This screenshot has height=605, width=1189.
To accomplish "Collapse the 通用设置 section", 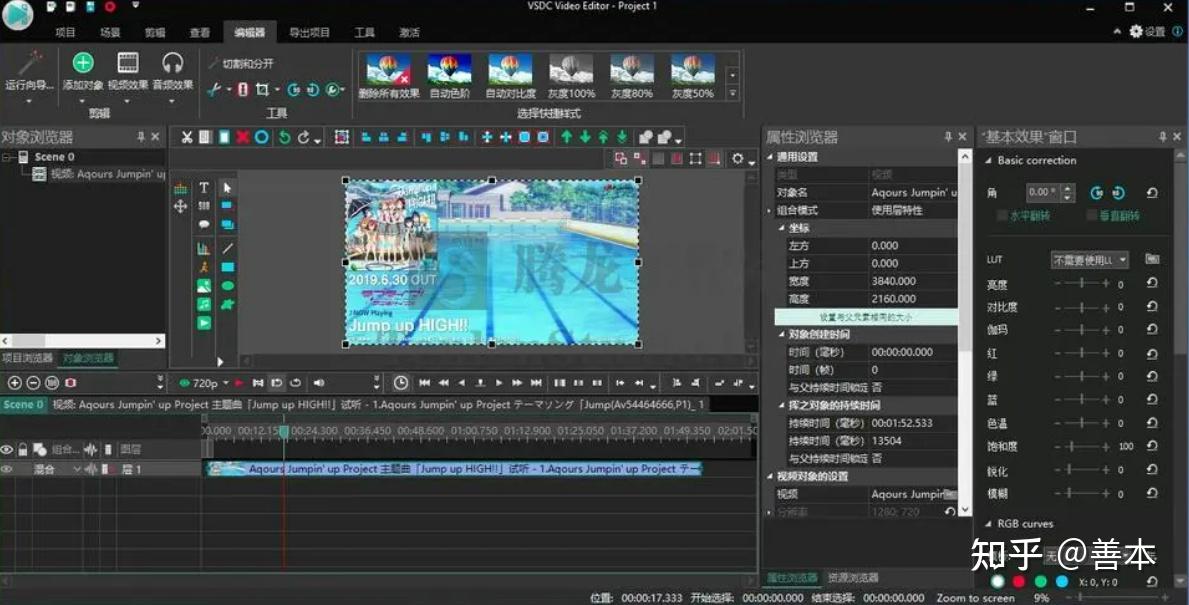I will [770, 157].
